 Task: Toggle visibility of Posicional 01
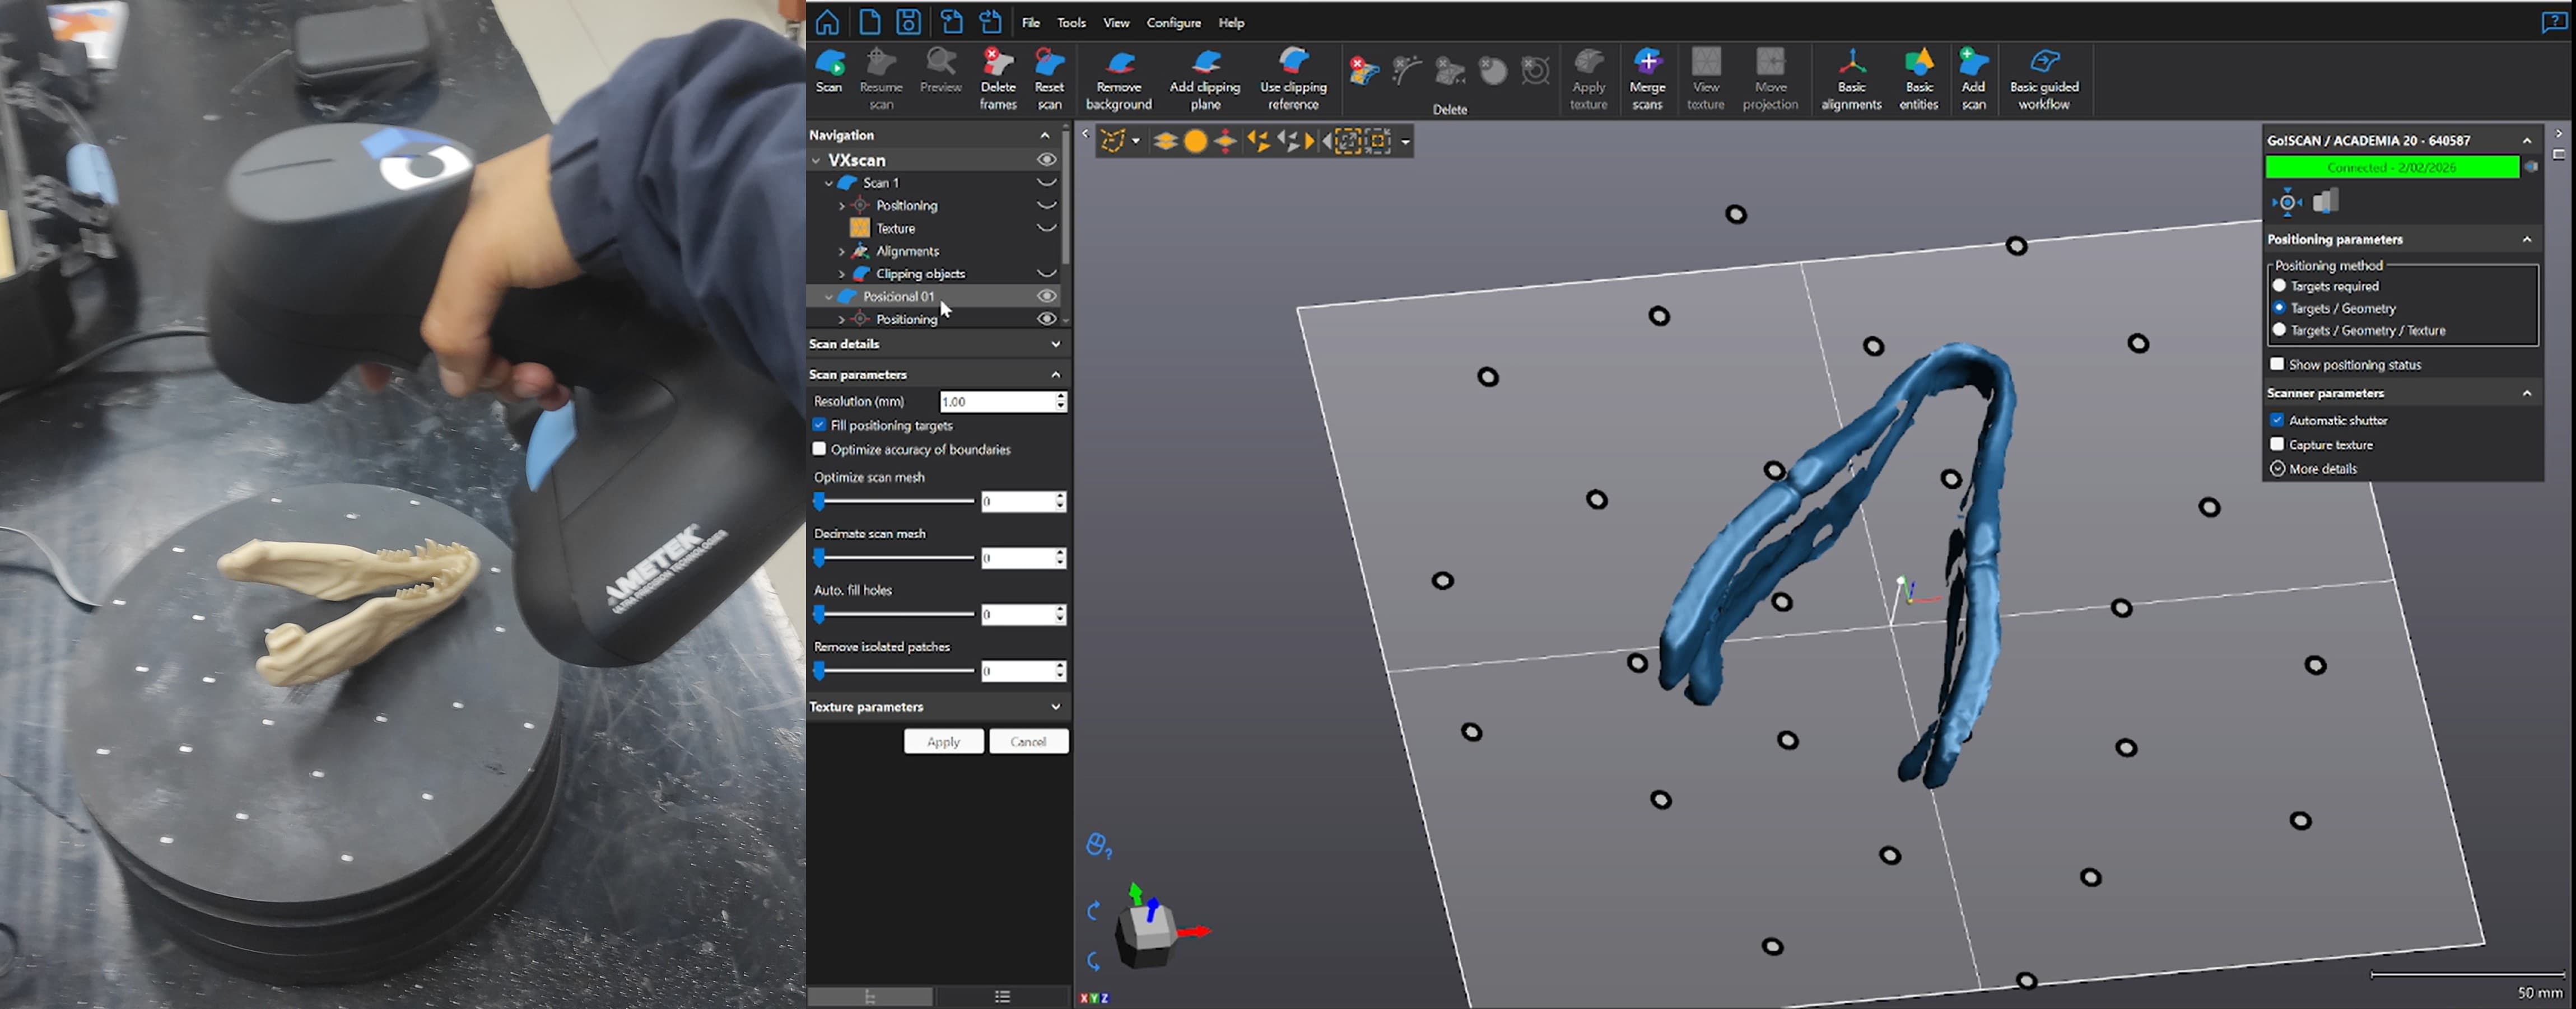[1046, 296]
